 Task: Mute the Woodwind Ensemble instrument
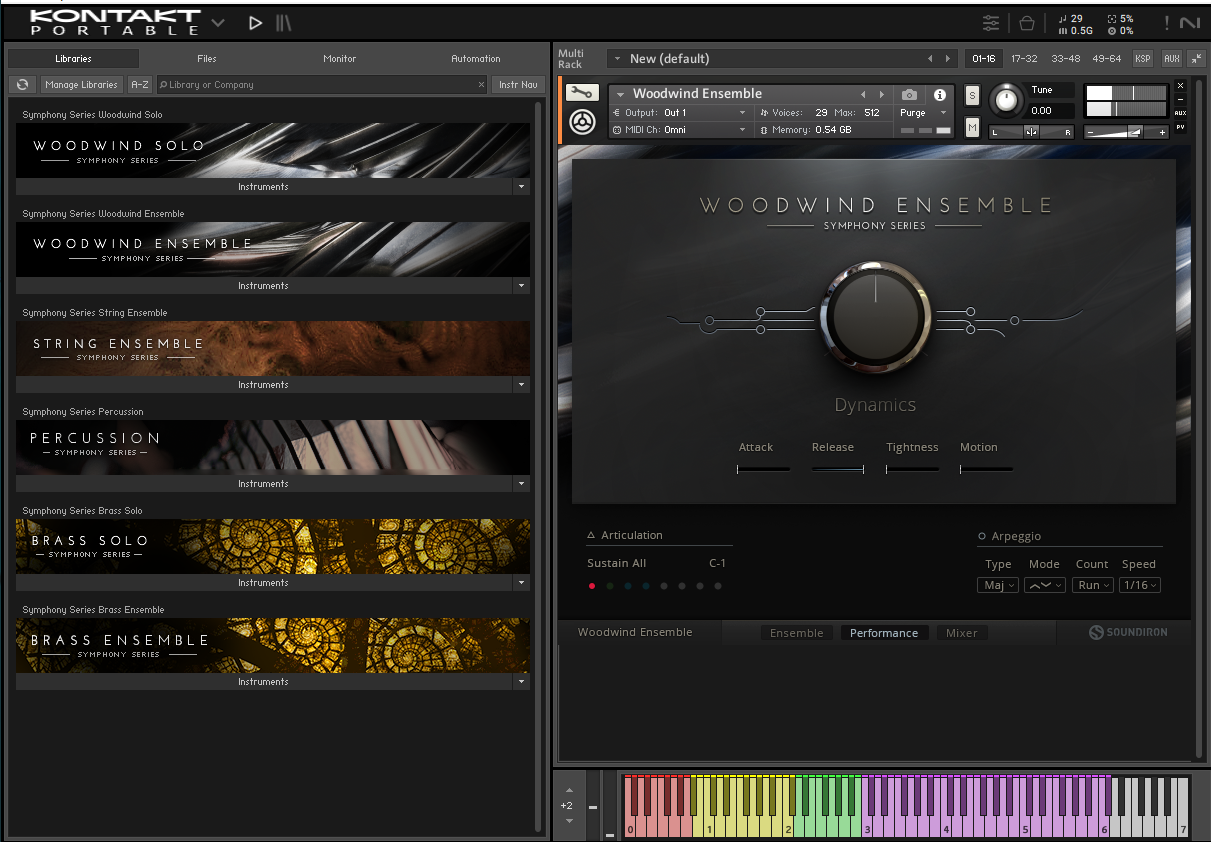[x=972, y=126]
